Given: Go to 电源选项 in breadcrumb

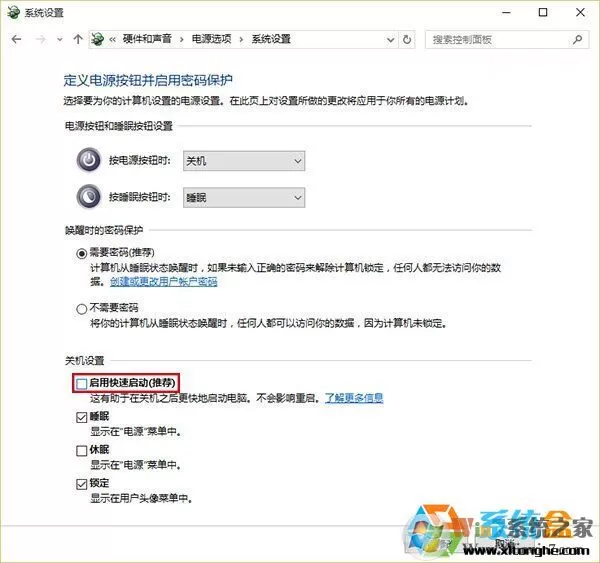Looking at the screenshot, I should pyautogui.click(x=212, y=39).
